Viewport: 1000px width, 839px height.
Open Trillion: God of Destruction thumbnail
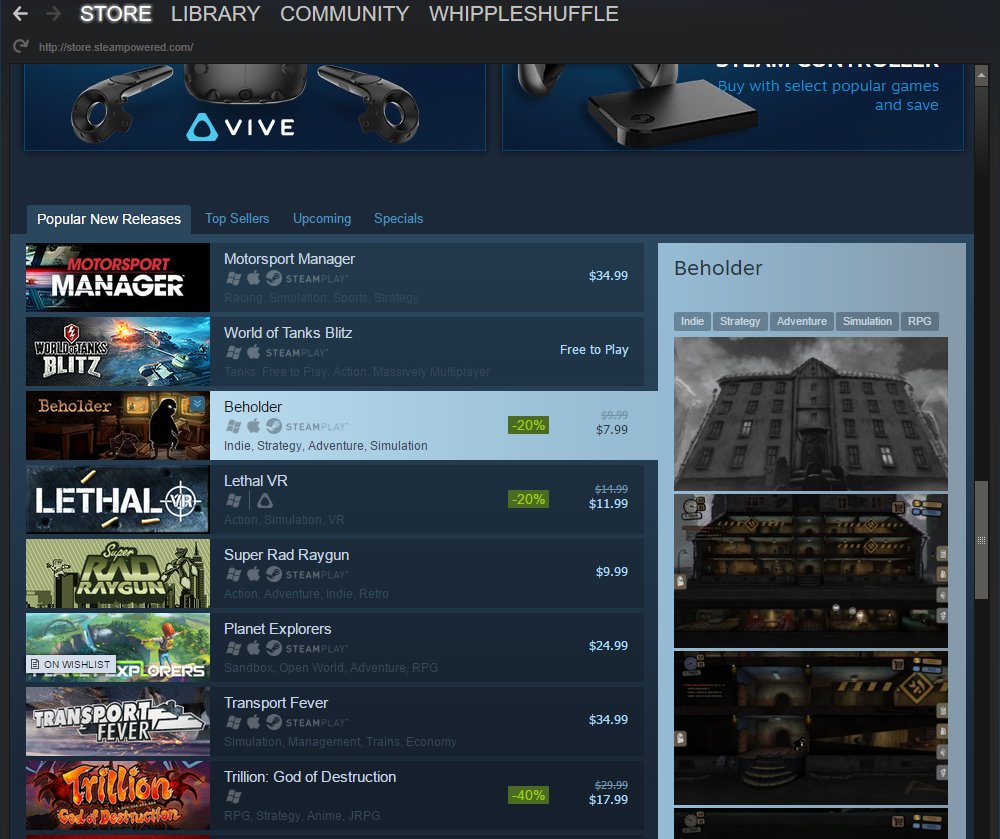(x=118, y=795)
